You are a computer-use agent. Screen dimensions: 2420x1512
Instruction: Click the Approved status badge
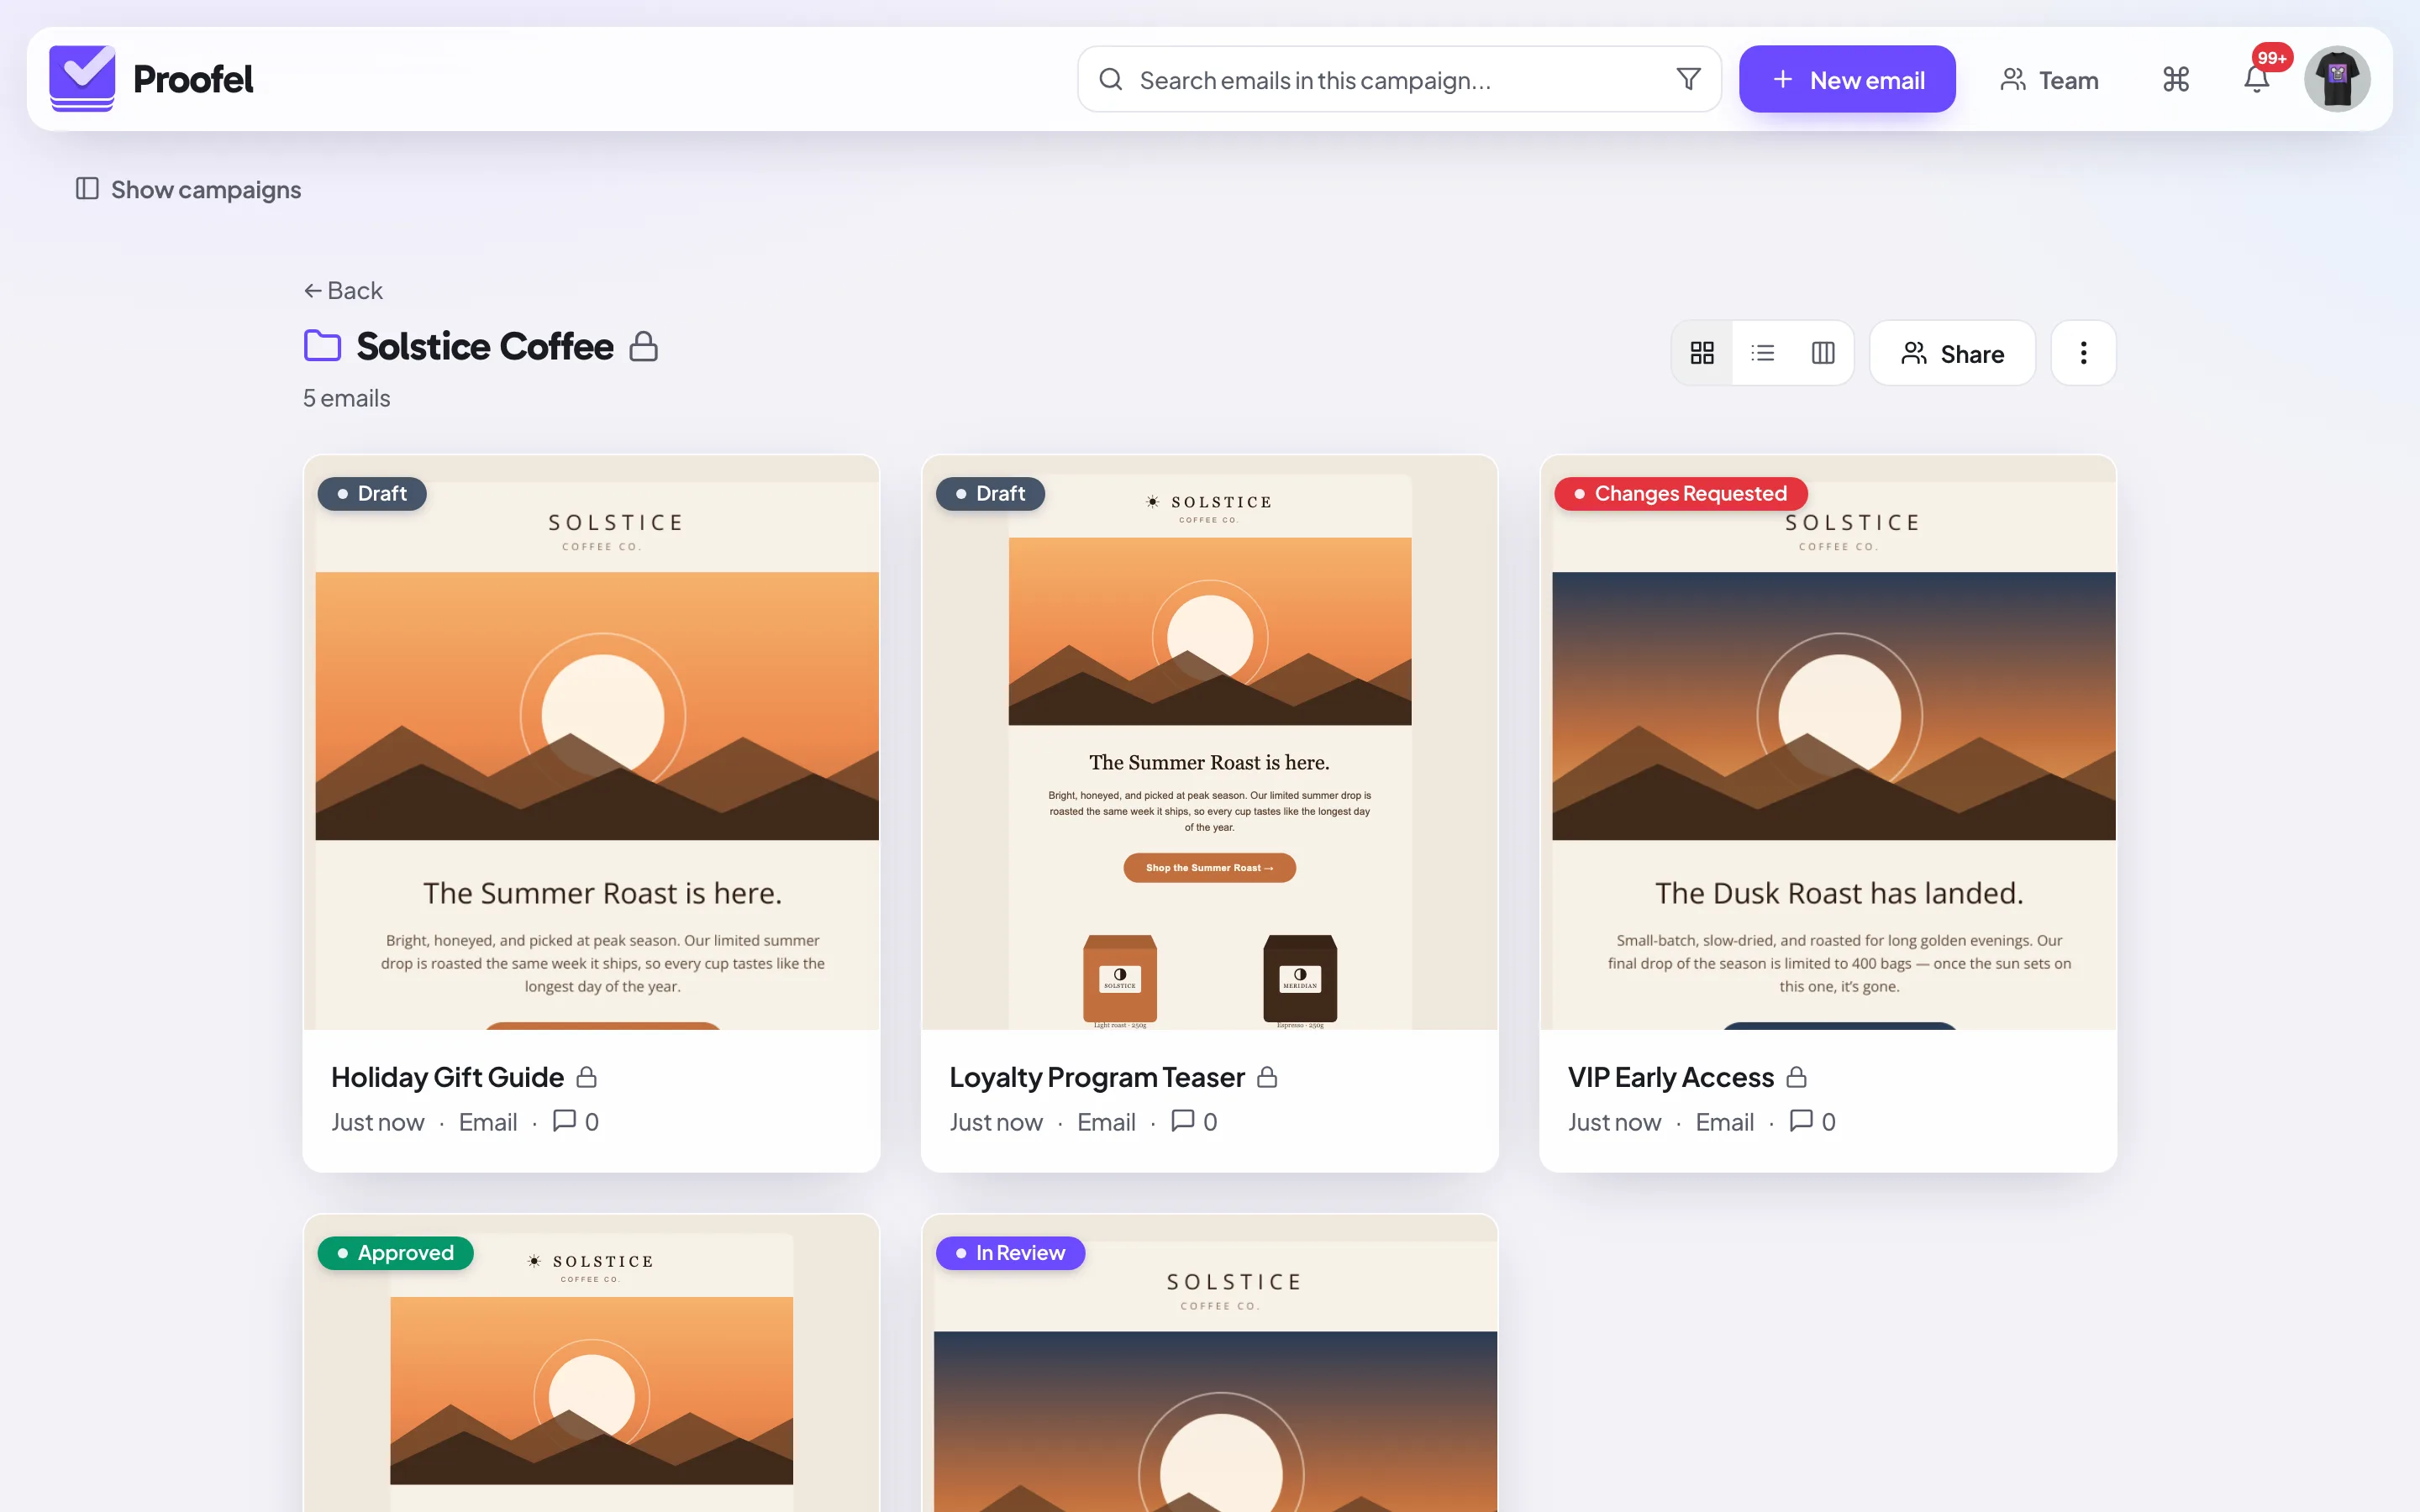(x=395, y=1252)
